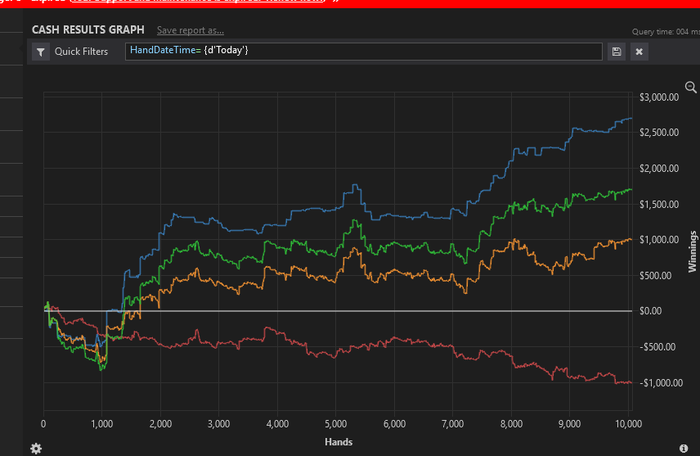Click the Hands x-axis title
700x456 pixels.
click(338, 442)
